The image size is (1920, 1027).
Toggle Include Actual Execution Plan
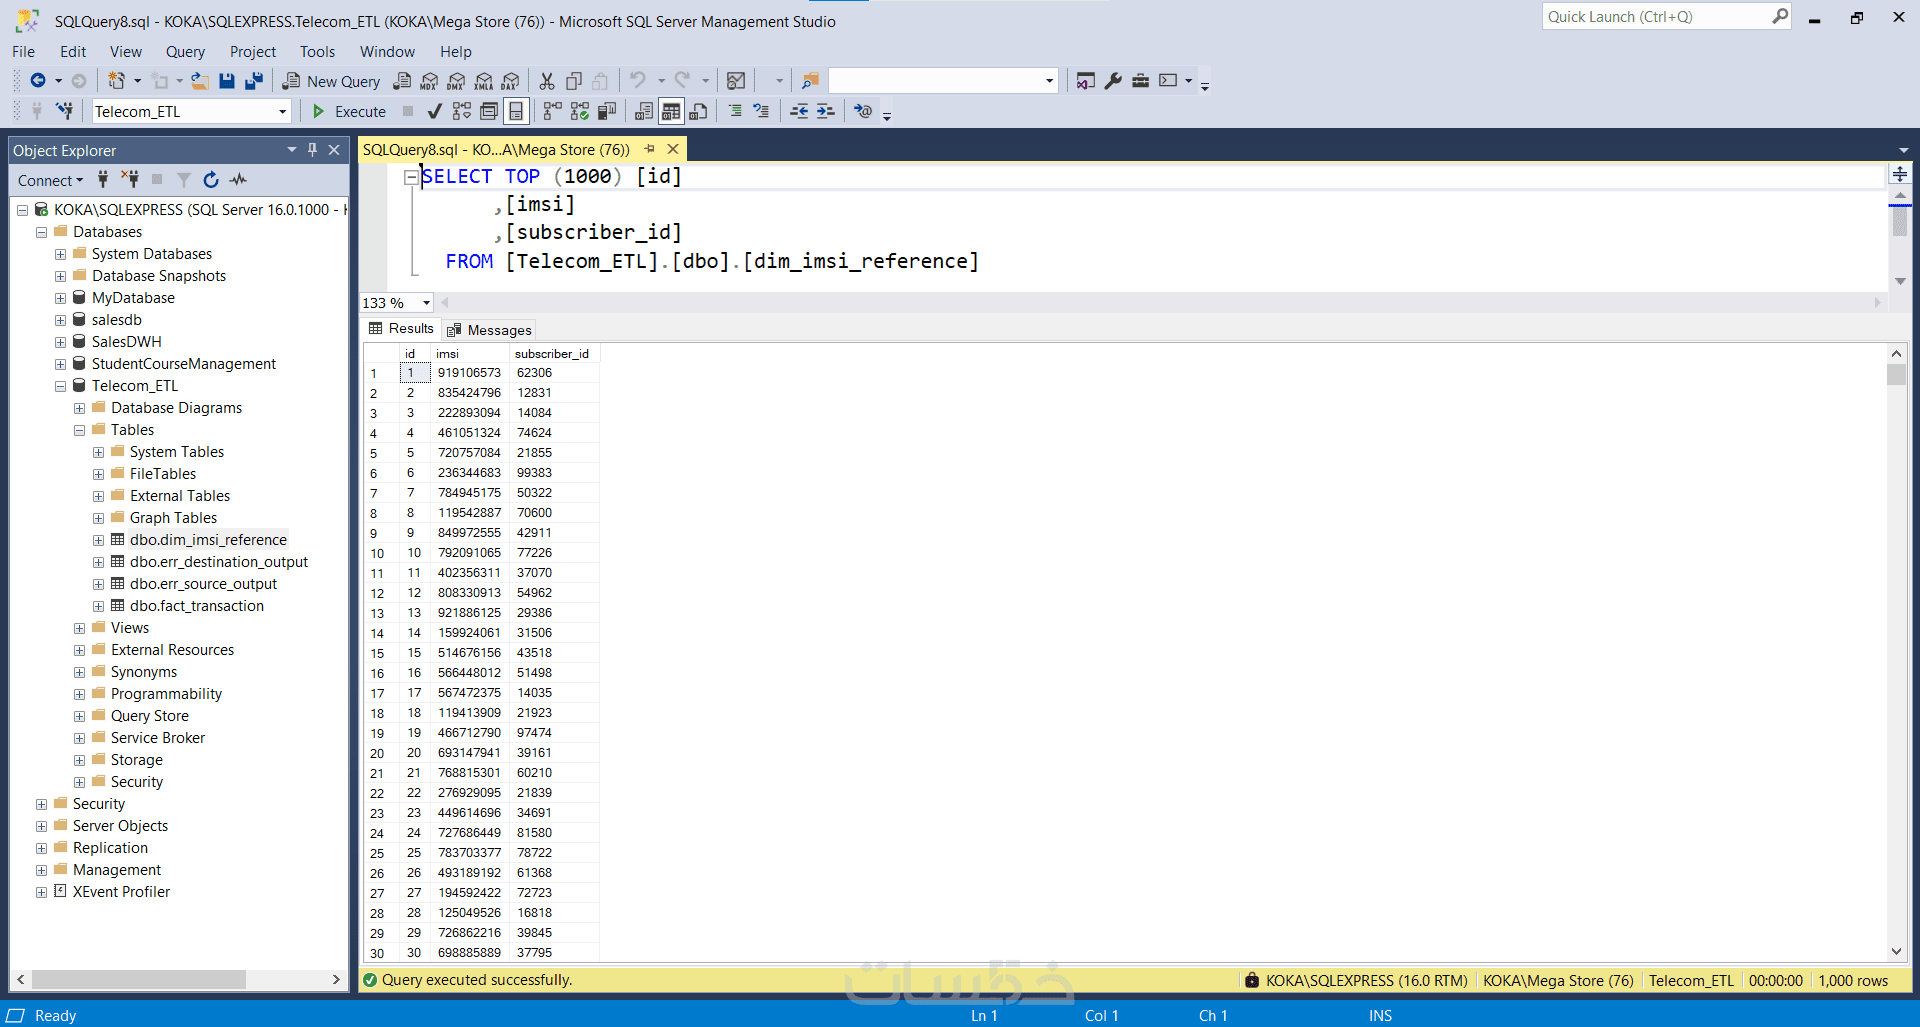pos(553,111)
